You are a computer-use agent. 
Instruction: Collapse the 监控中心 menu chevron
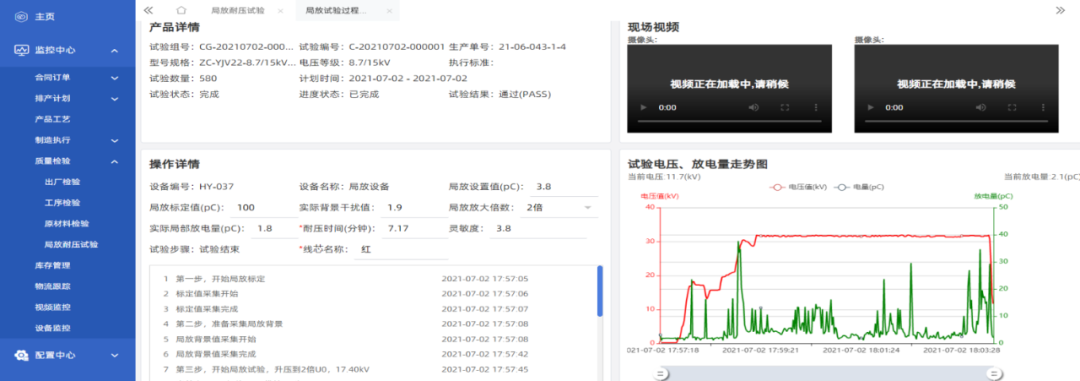[114, 51]
